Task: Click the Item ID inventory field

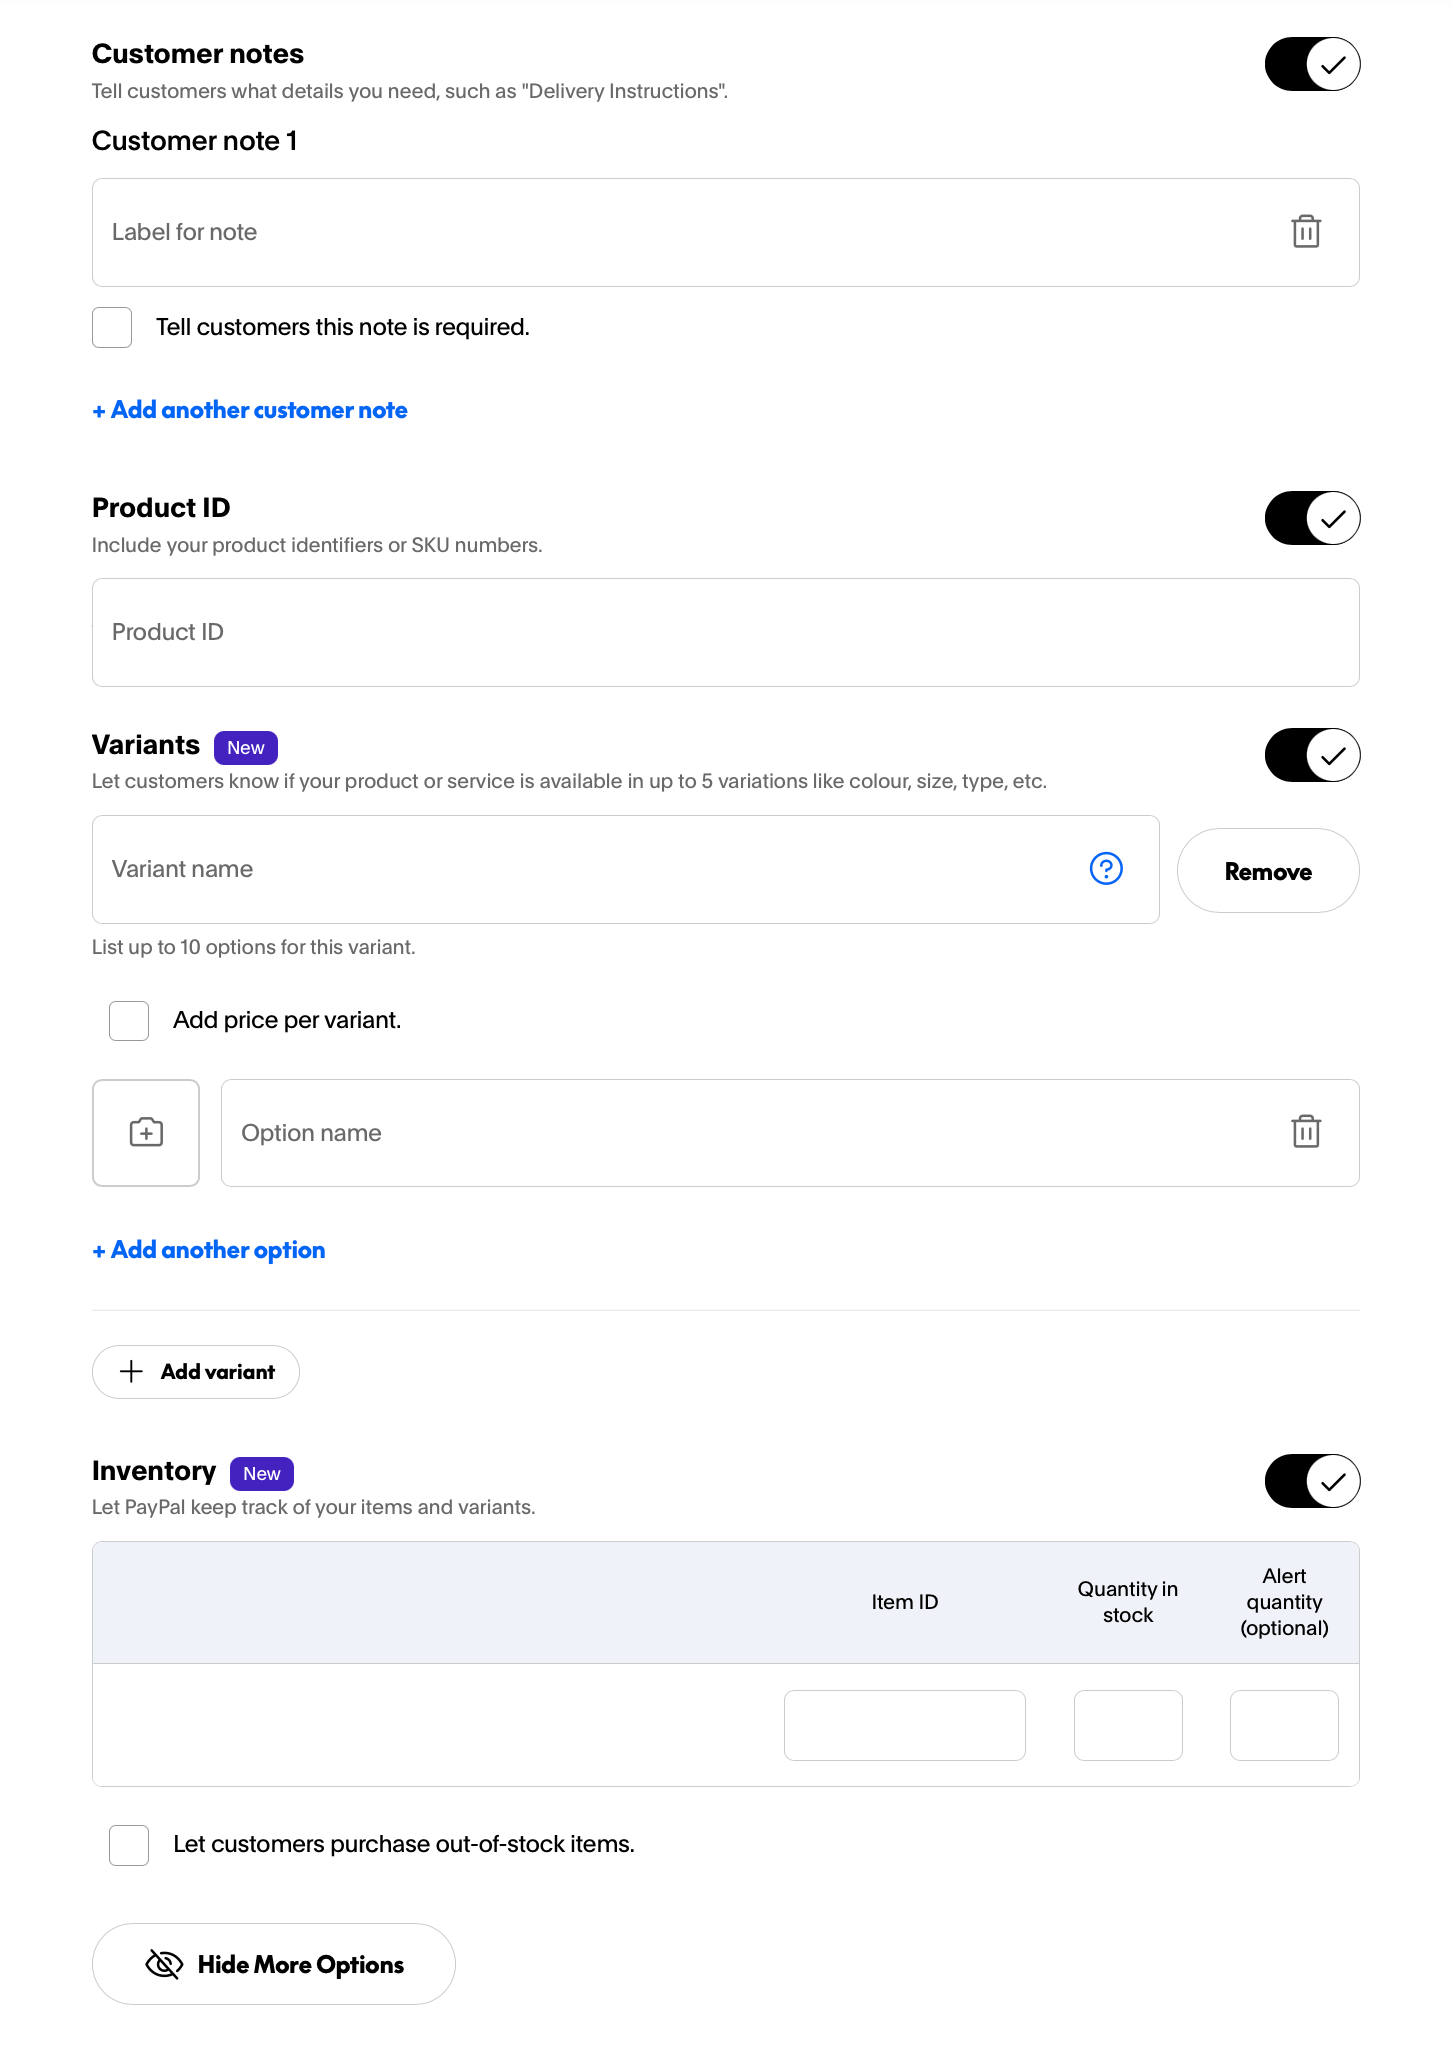Action: (x=905, y=1725)
